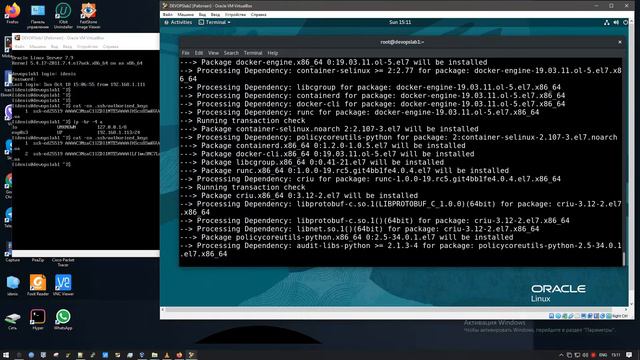This screenshot has height=360, width=640.
Task: Click the Right Ctrl host key indicator
Action: [620, 316]
